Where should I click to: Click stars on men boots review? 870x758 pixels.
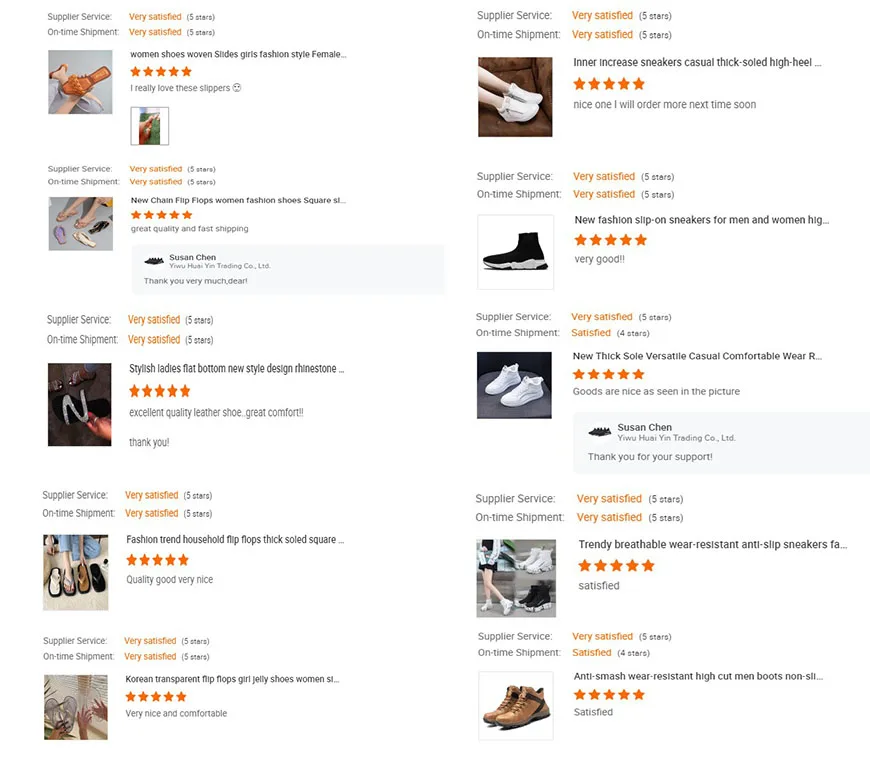tap(609, 694)
